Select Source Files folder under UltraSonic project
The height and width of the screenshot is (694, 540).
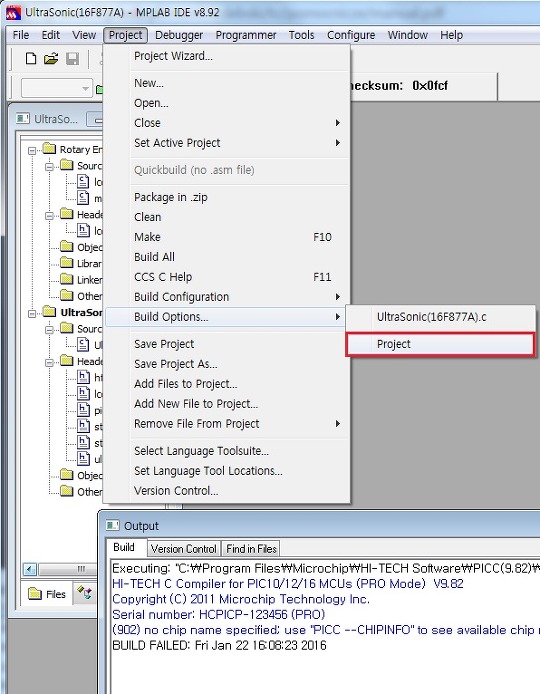[x=81, y=328]
